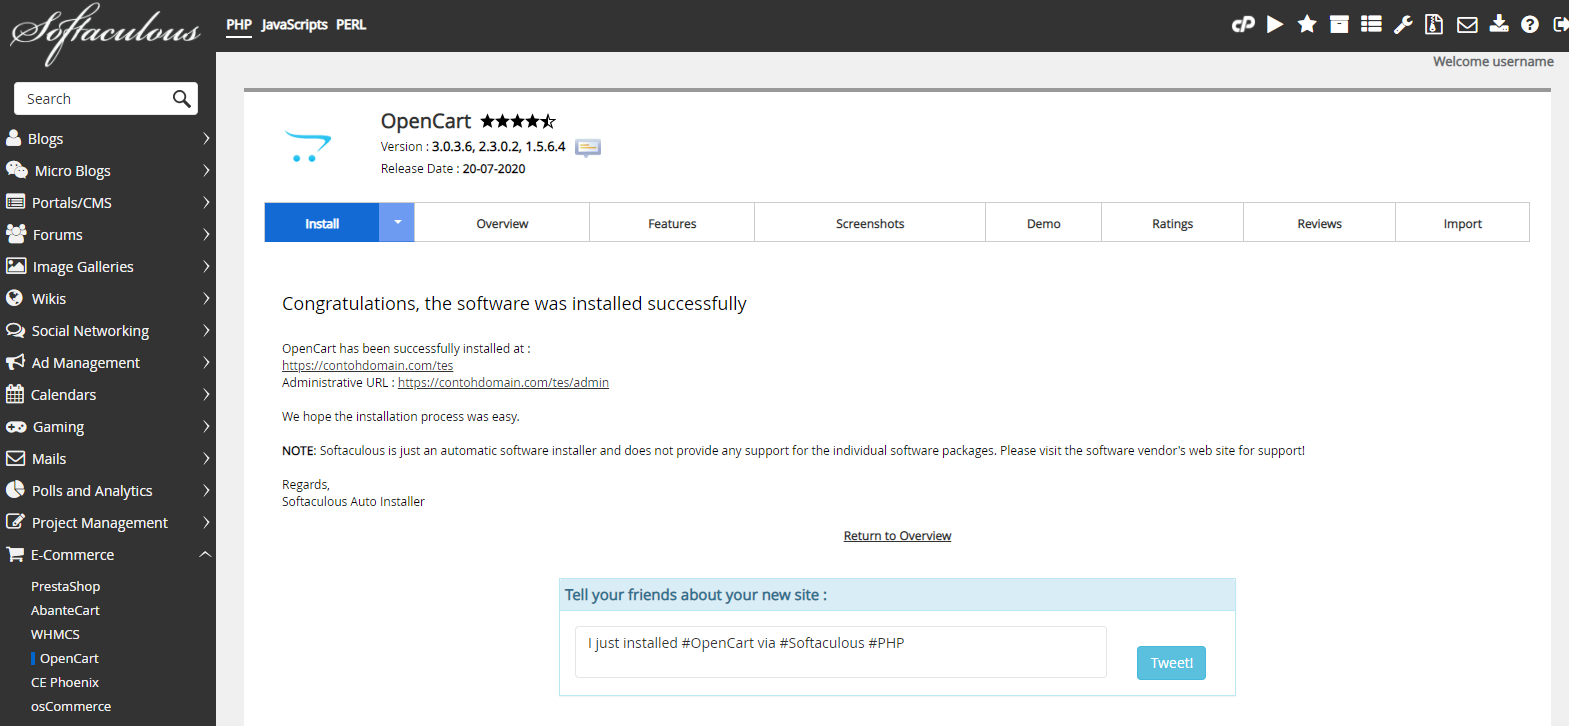Open the help question mark icon
This screenshot has height=726, width=1569.
coord(1530,24)
